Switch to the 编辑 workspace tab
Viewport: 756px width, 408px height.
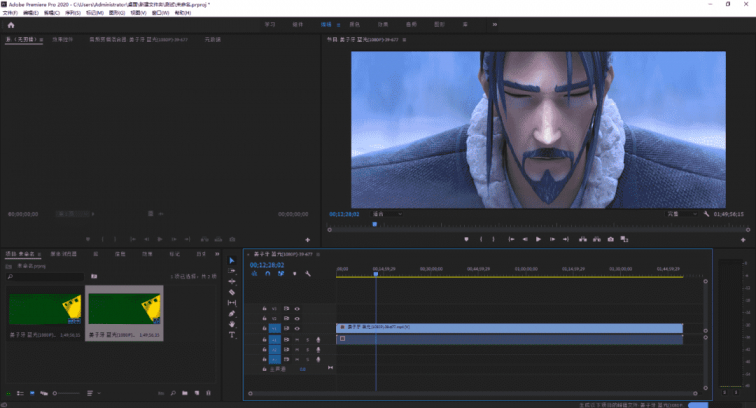point(326,23)
